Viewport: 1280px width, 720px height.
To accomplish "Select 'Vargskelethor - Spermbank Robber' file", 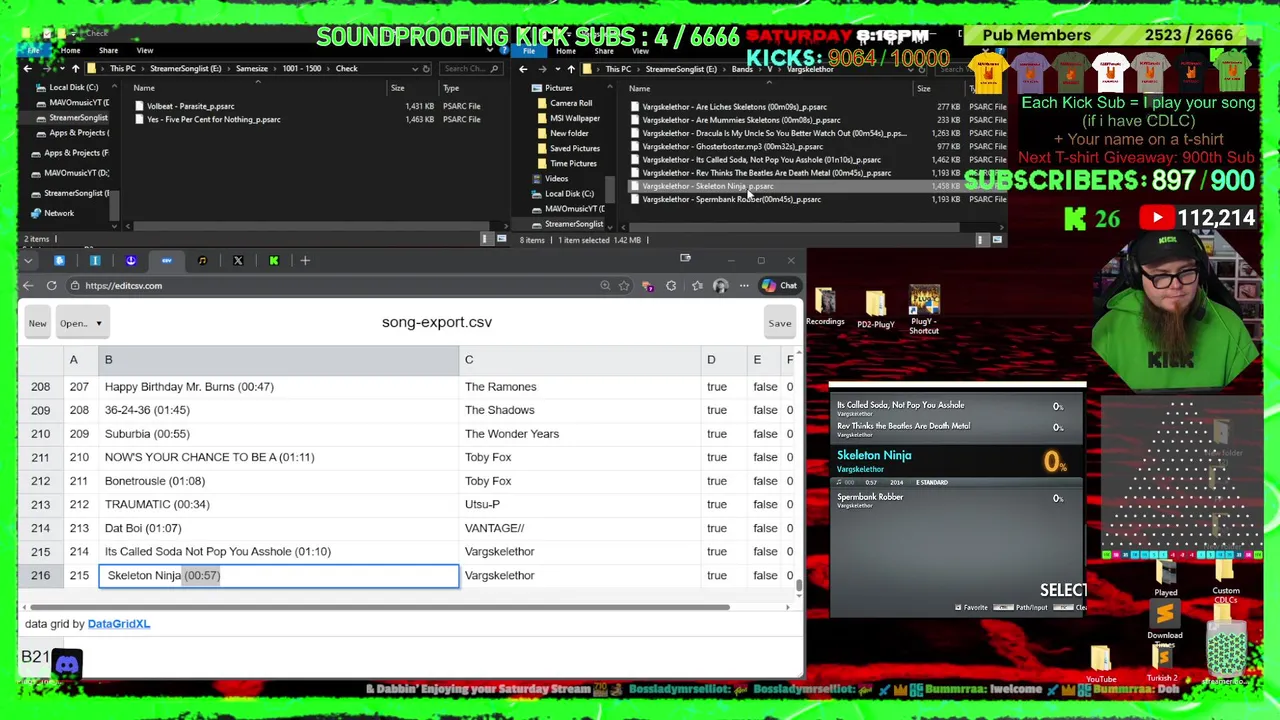I will [x=731, y=200].
